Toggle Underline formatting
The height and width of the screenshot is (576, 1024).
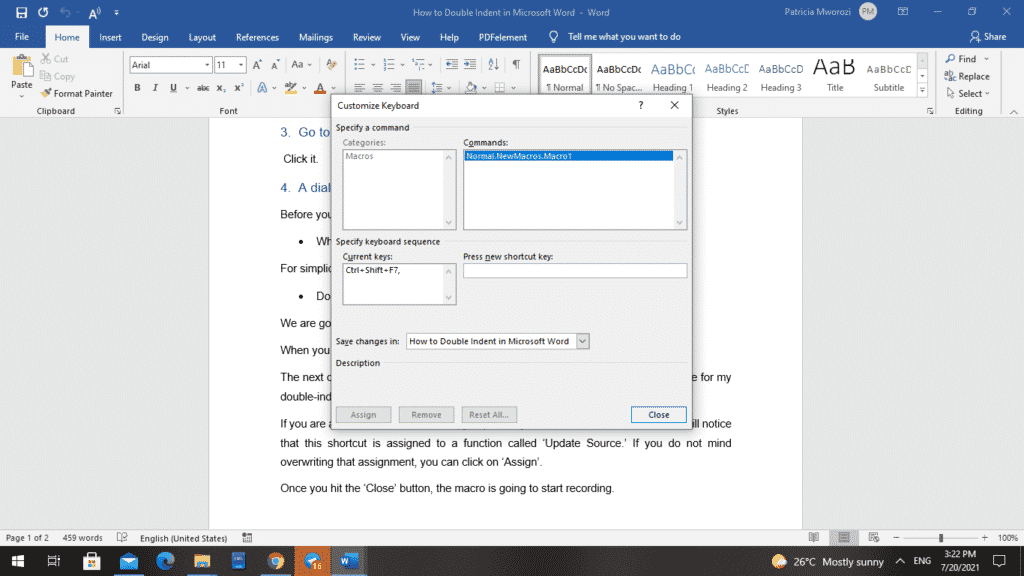(x=173, y=88)
